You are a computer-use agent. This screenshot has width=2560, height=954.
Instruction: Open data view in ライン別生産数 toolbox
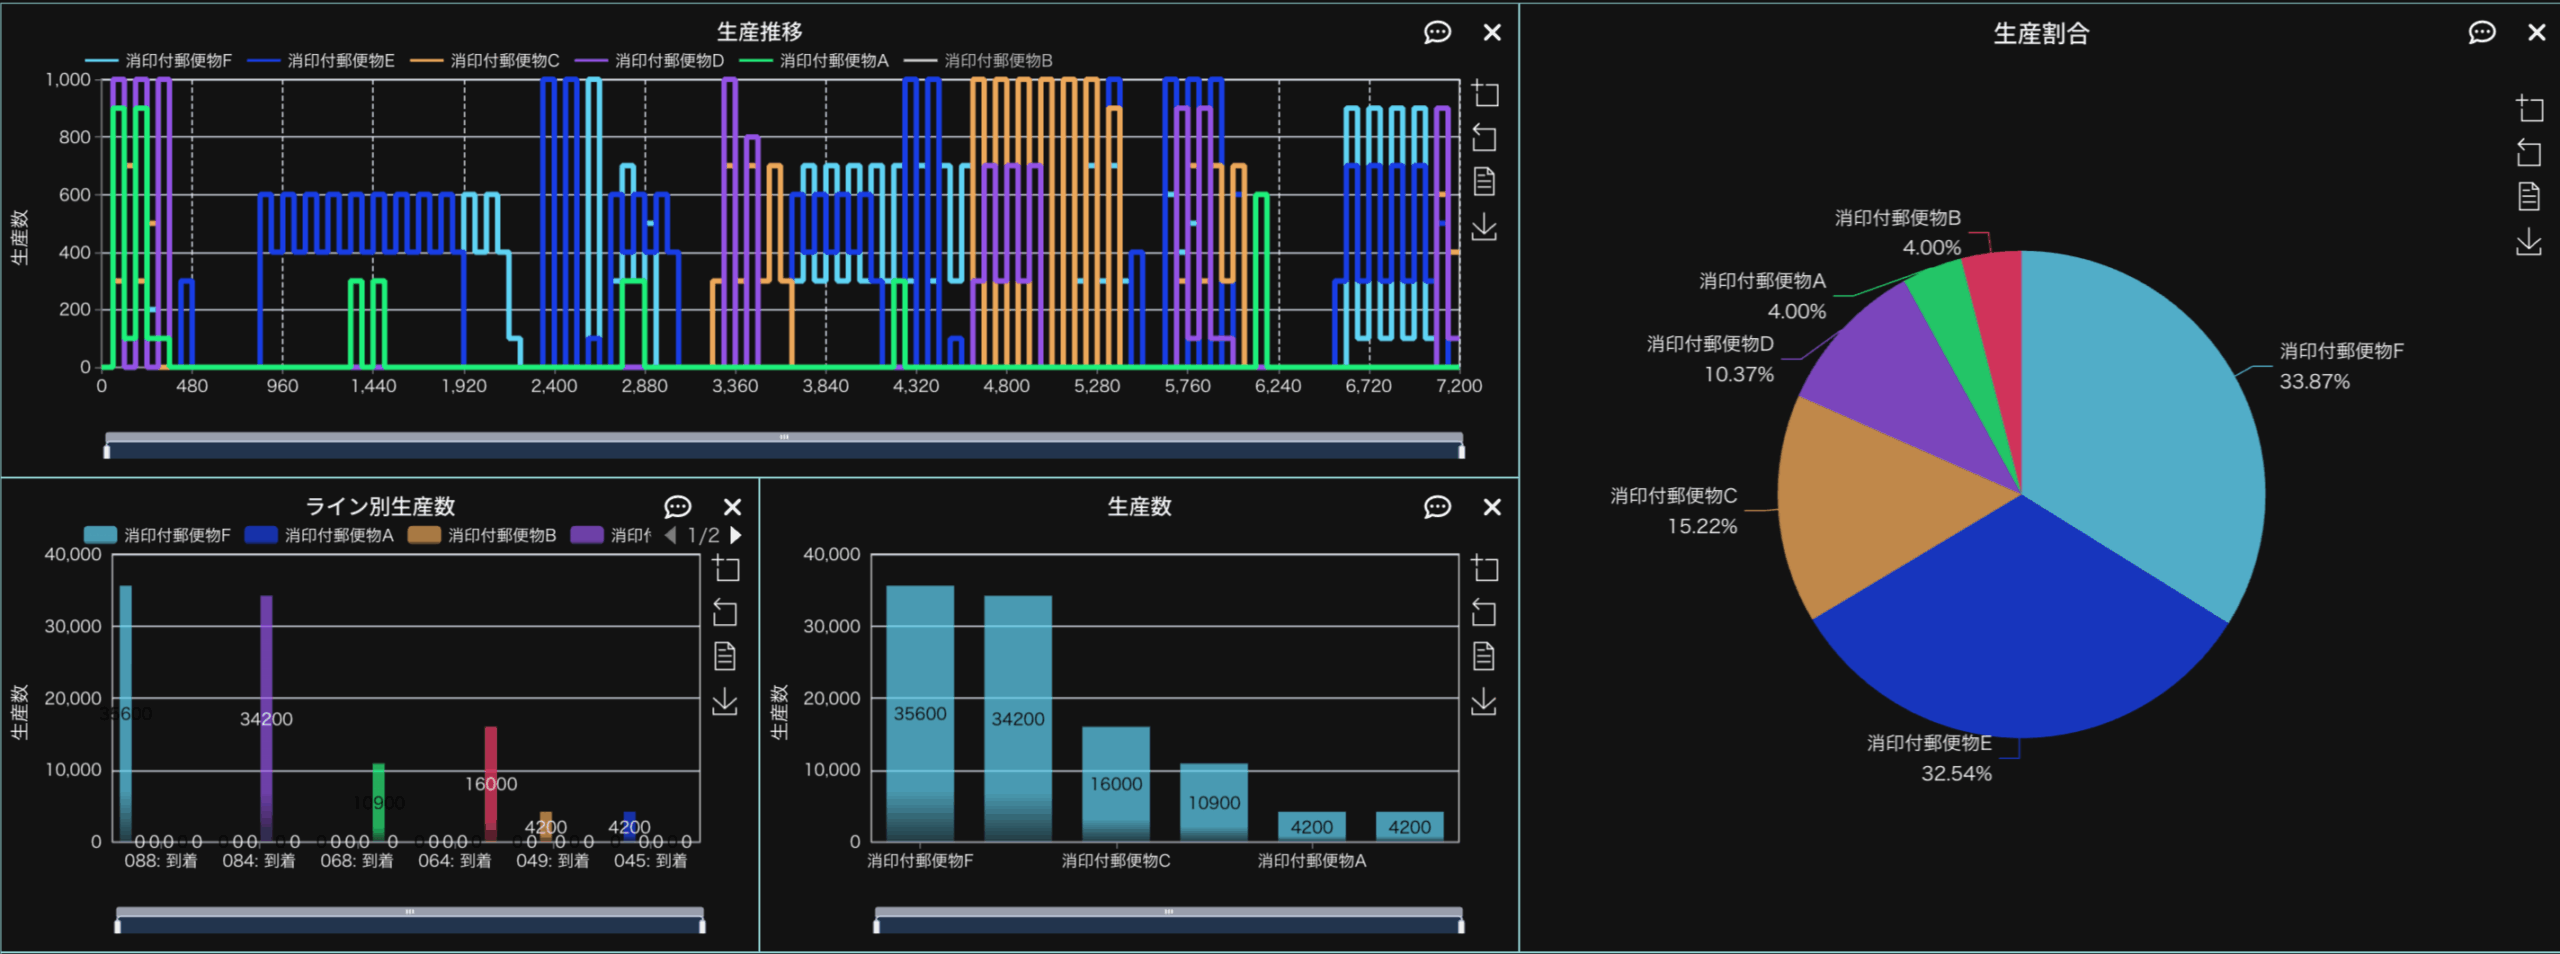click(725, 657)
